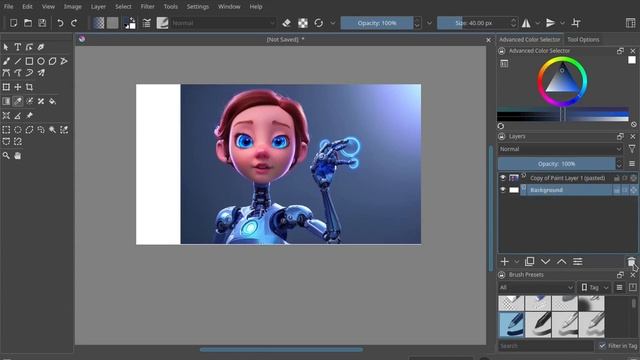Screen dimensions: 640x360
Task: Open an existing file from toolbar
Action: [28, 23]
